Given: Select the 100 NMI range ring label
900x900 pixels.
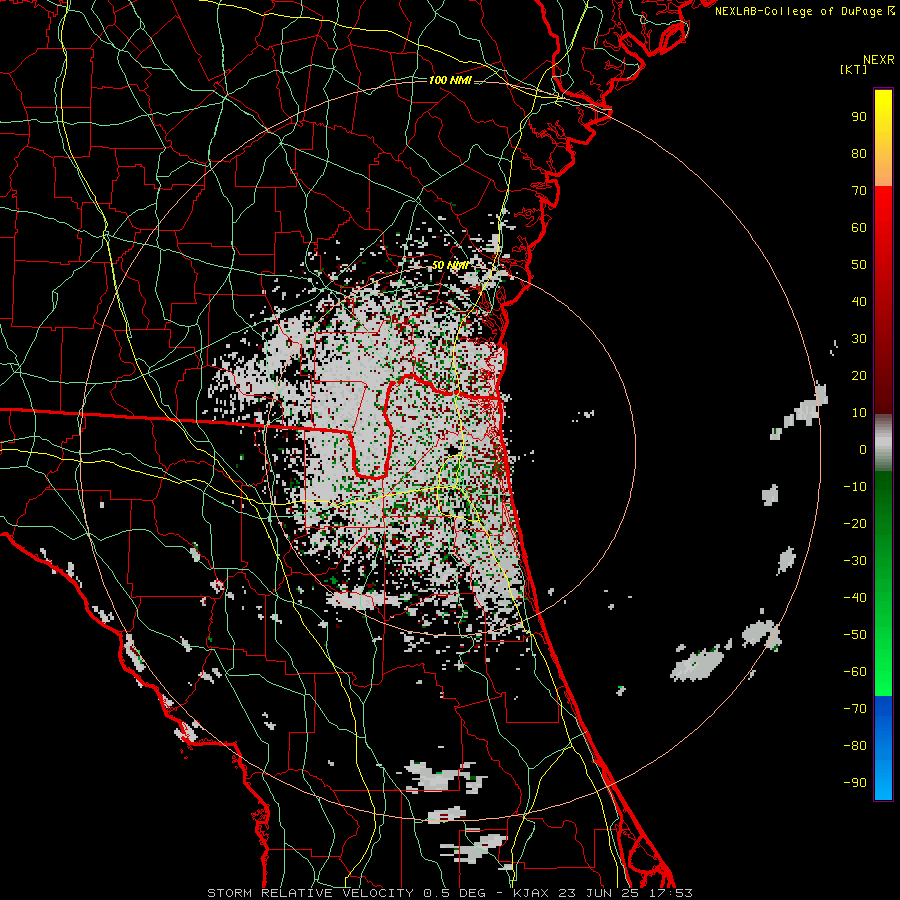Looking at the screenshot, I should (450, 80).
